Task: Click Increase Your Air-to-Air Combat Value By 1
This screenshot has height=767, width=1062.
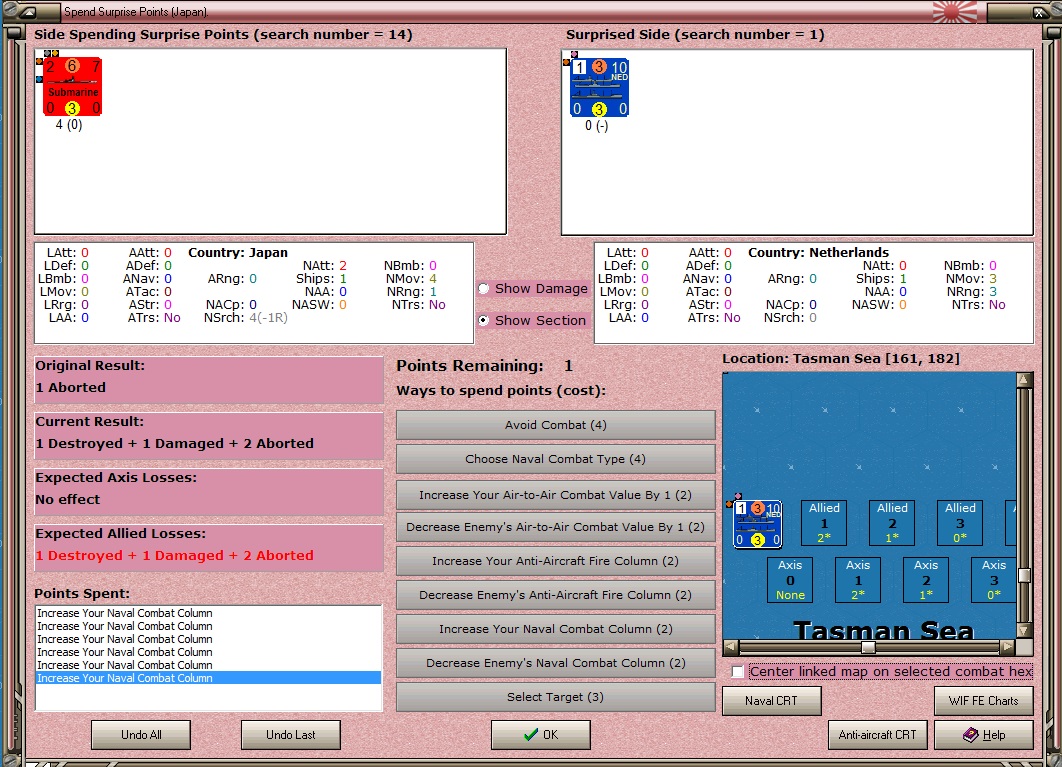Action: 555,495
